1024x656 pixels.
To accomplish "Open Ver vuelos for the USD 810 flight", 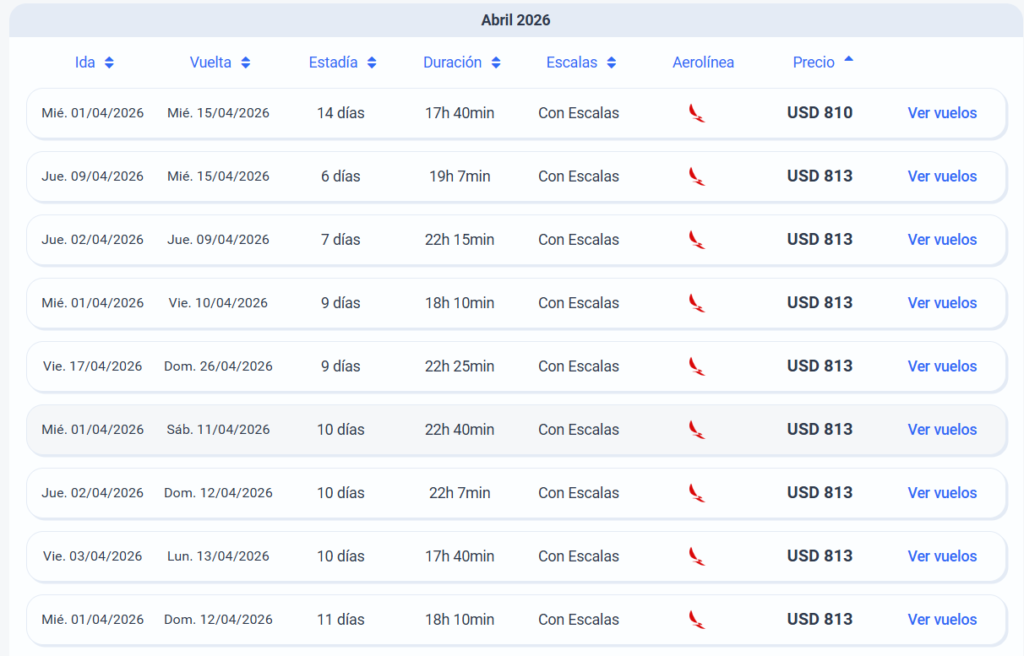I will coord(942,113).
